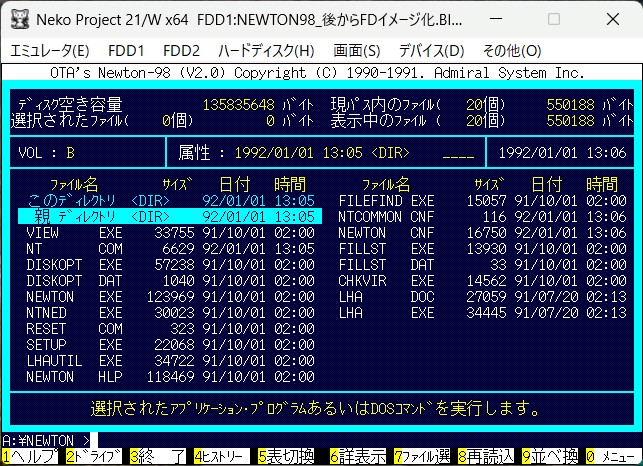Open the エミュレータ(E) menu
Viewport: 643px width, 466px height.
(x=49, y=50)
